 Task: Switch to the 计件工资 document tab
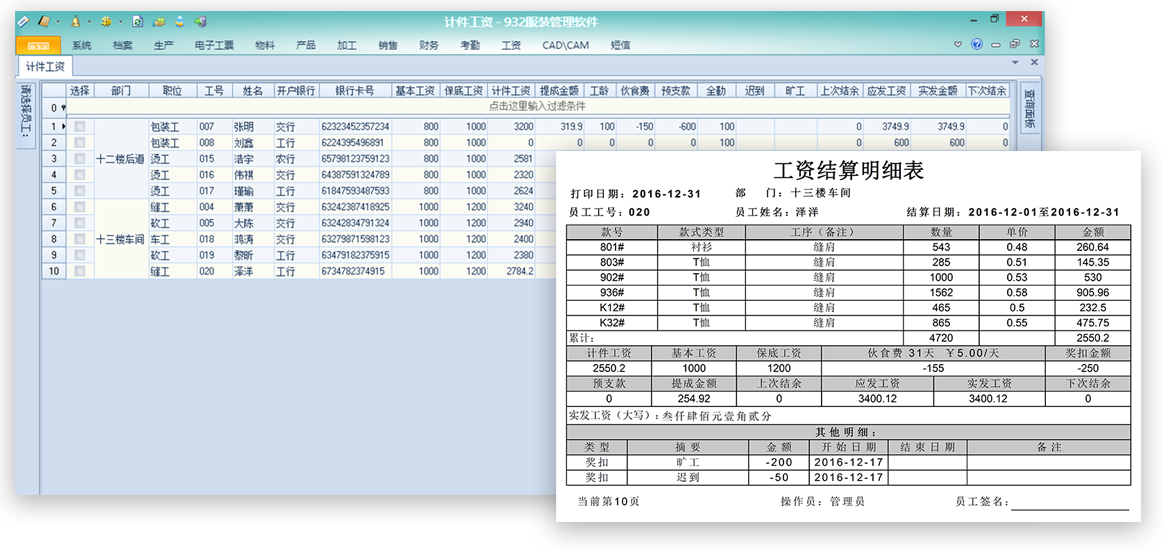[x=45, y=66]
